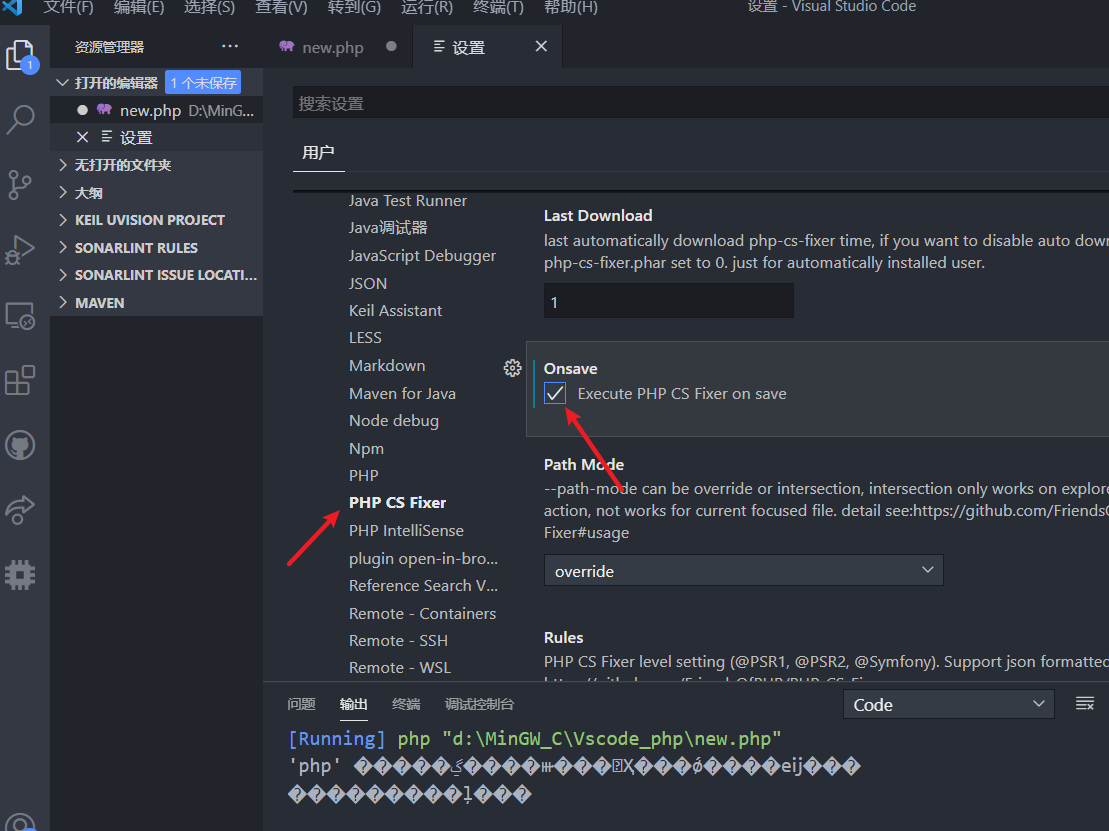Open the Live Share icon

coord(20,510)
